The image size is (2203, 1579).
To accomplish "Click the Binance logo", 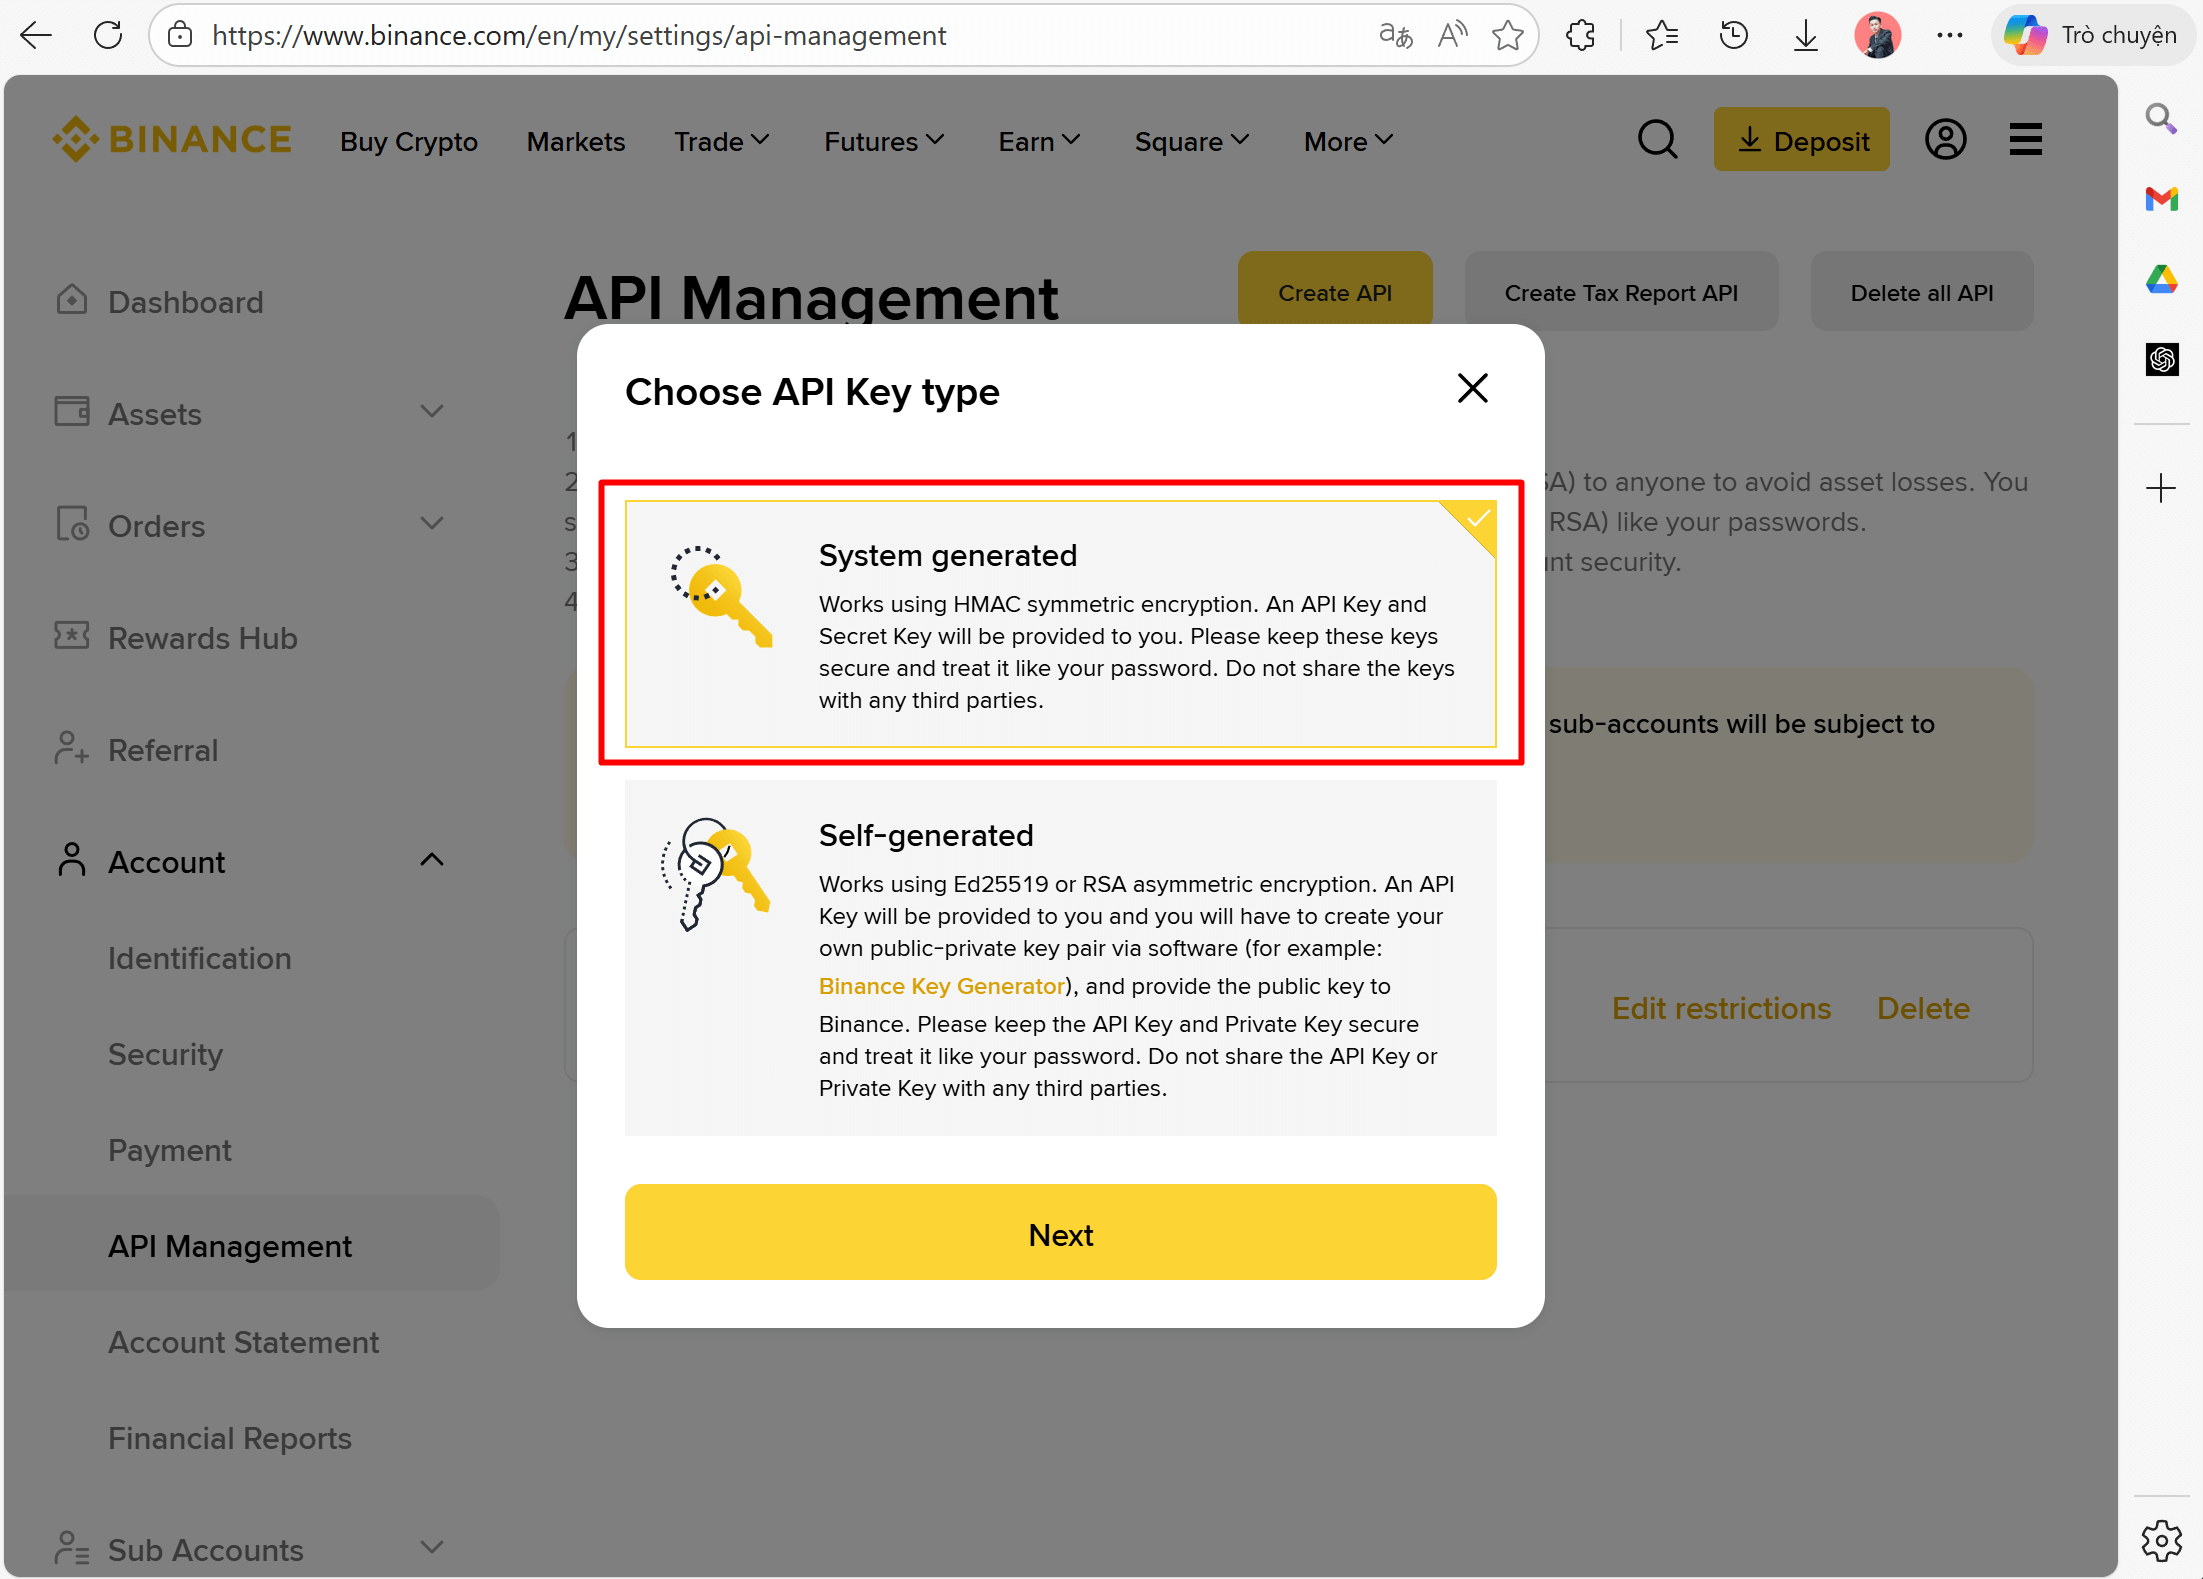I will point(171,139).
